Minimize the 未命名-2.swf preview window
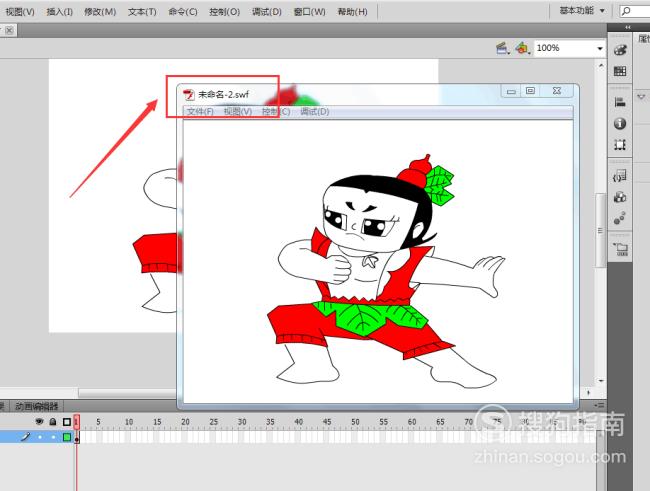The width and height of the screenshot is (650, 491). point(511,91)
